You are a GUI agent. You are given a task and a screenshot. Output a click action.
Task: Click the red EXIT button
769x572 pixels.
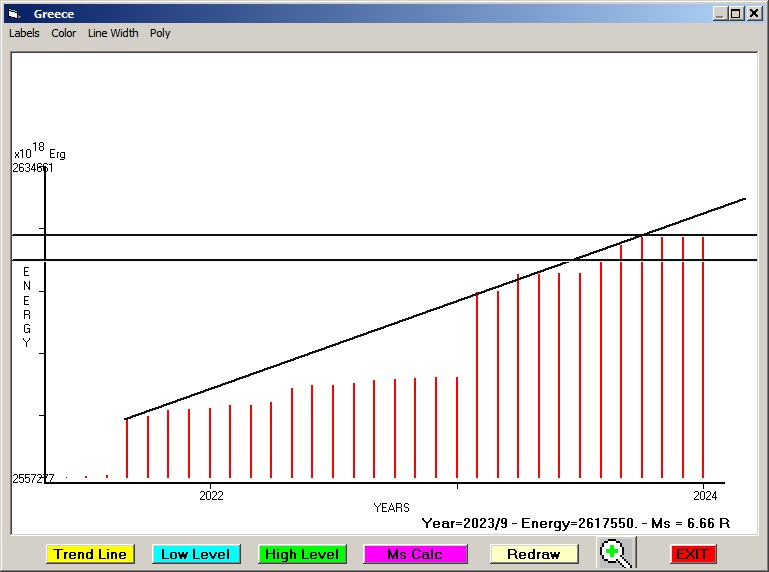(692, 554)
